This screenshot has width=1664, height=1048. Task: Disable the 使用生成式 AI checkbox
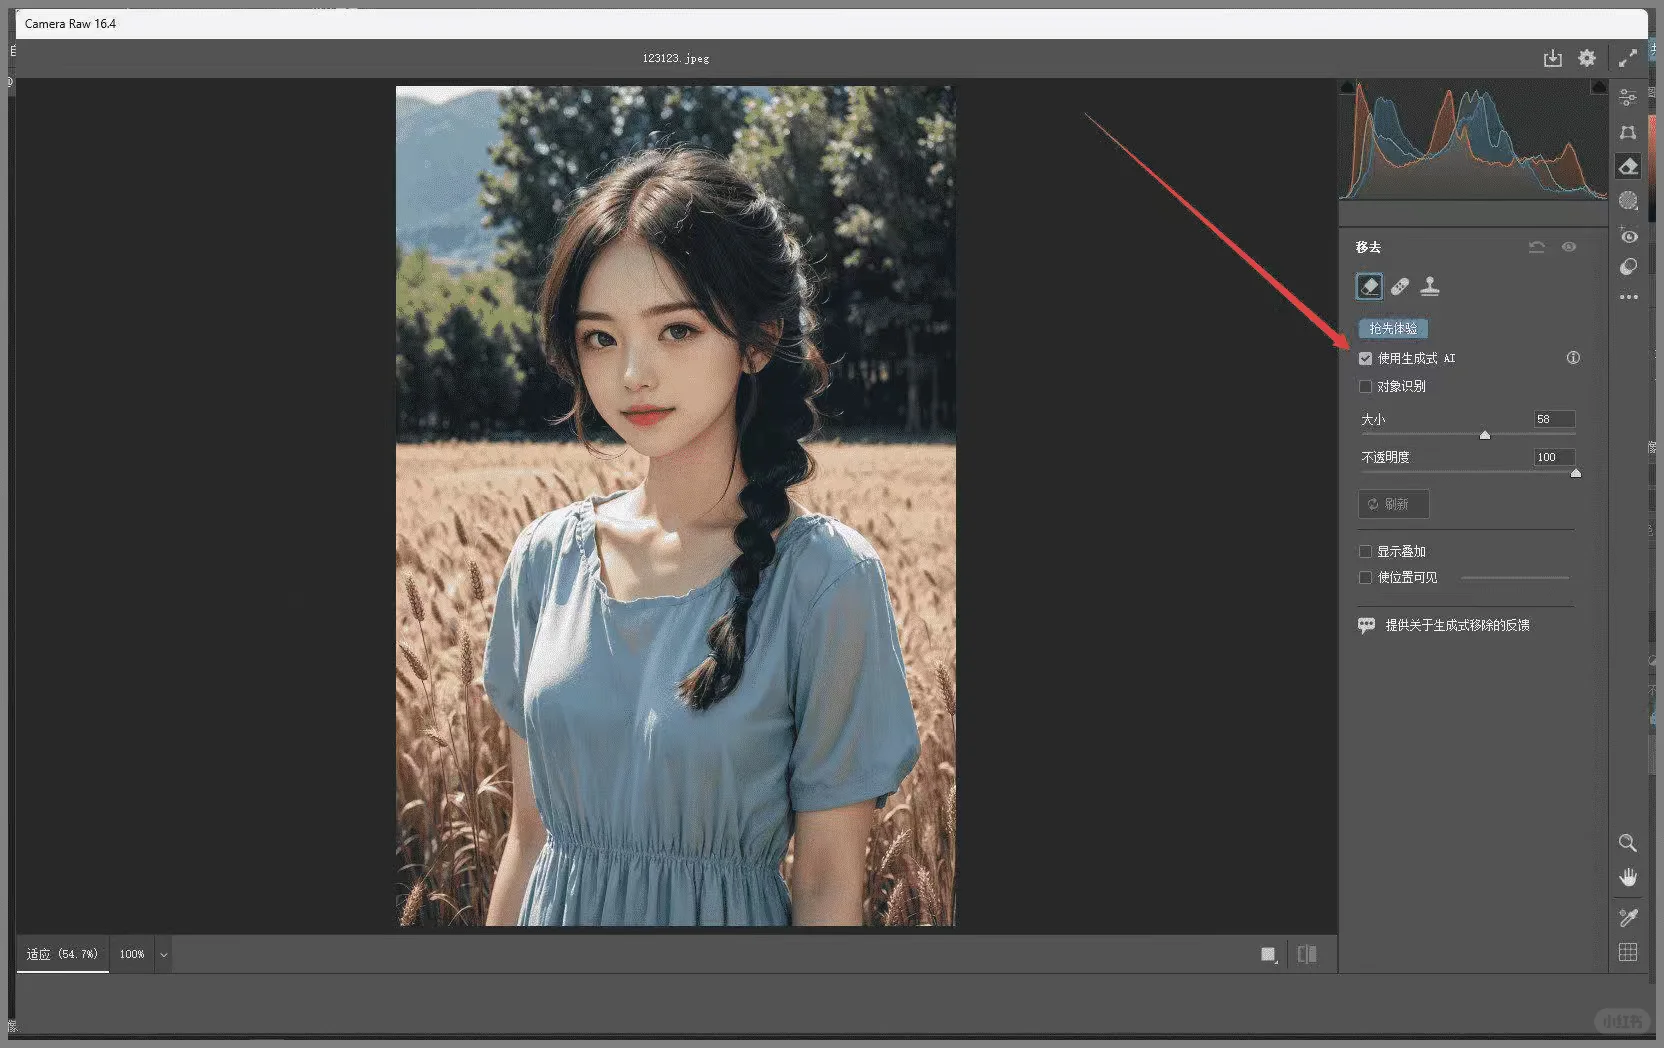point(1366,357)
